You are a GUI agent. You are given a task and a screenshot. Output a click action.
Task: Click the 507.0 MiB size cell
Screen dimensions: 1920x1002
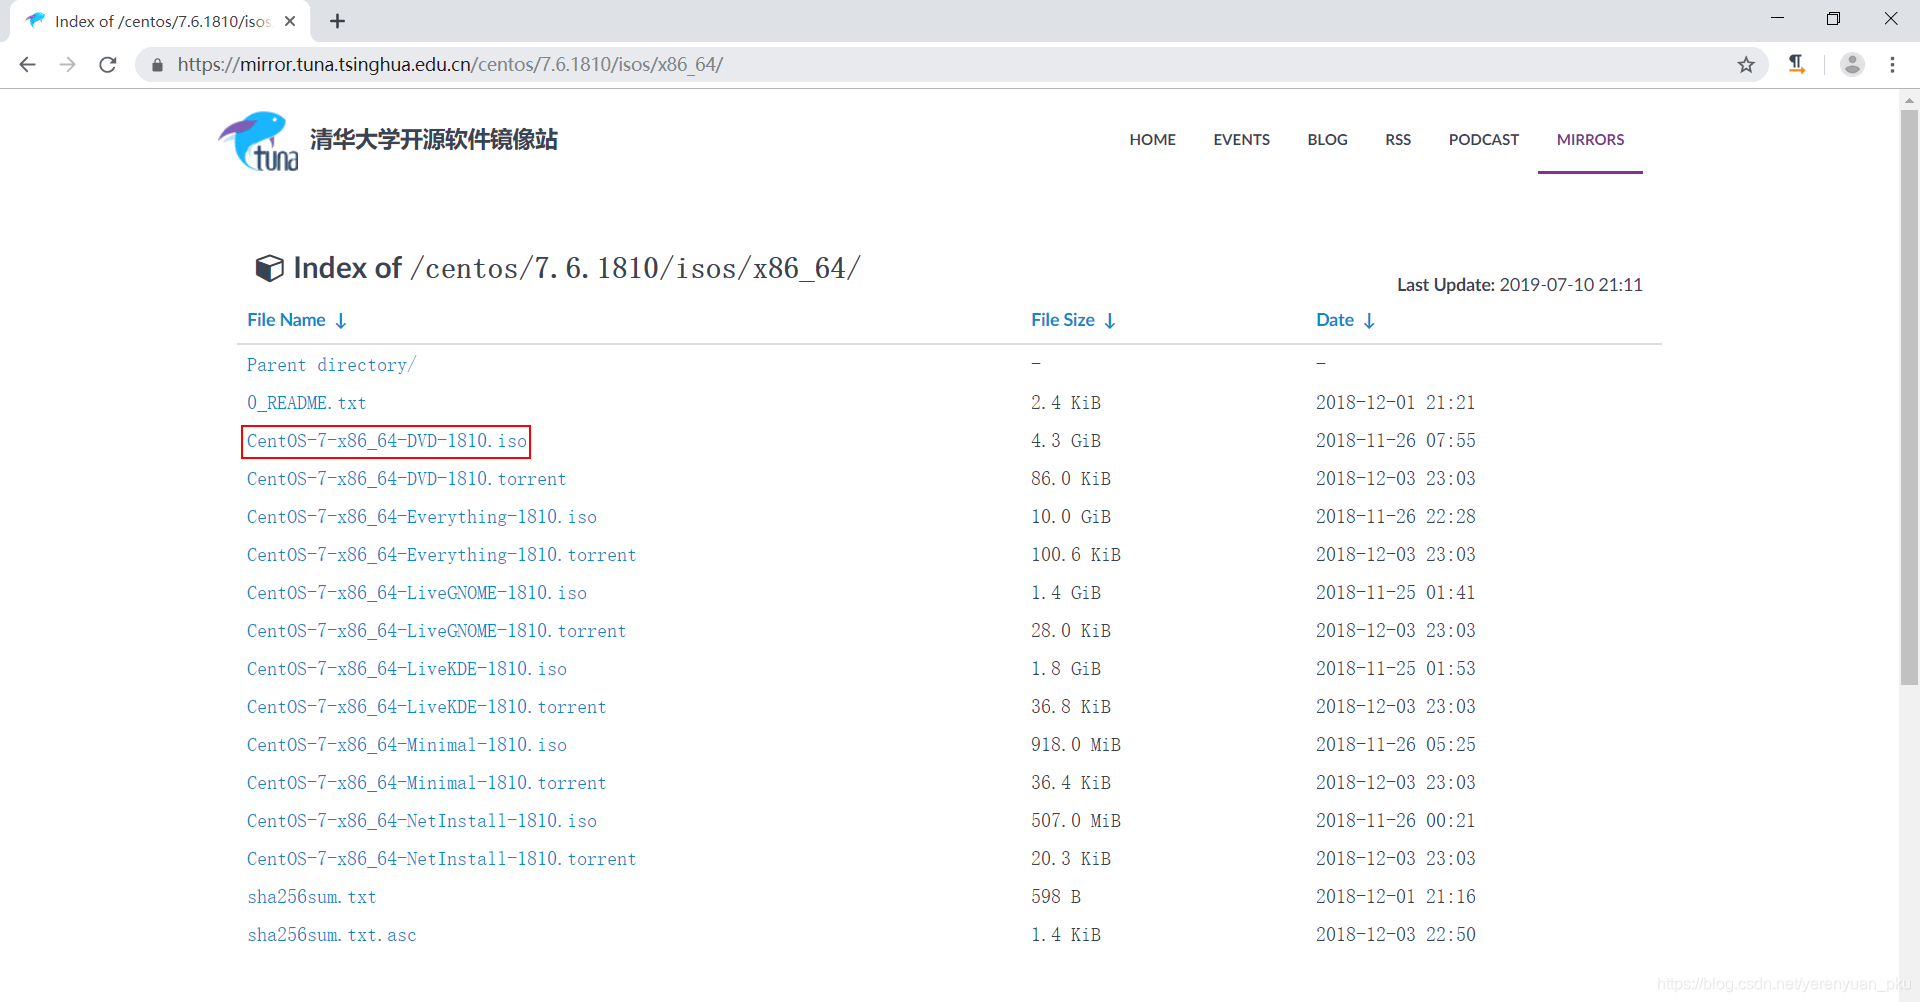point(1075,821)
